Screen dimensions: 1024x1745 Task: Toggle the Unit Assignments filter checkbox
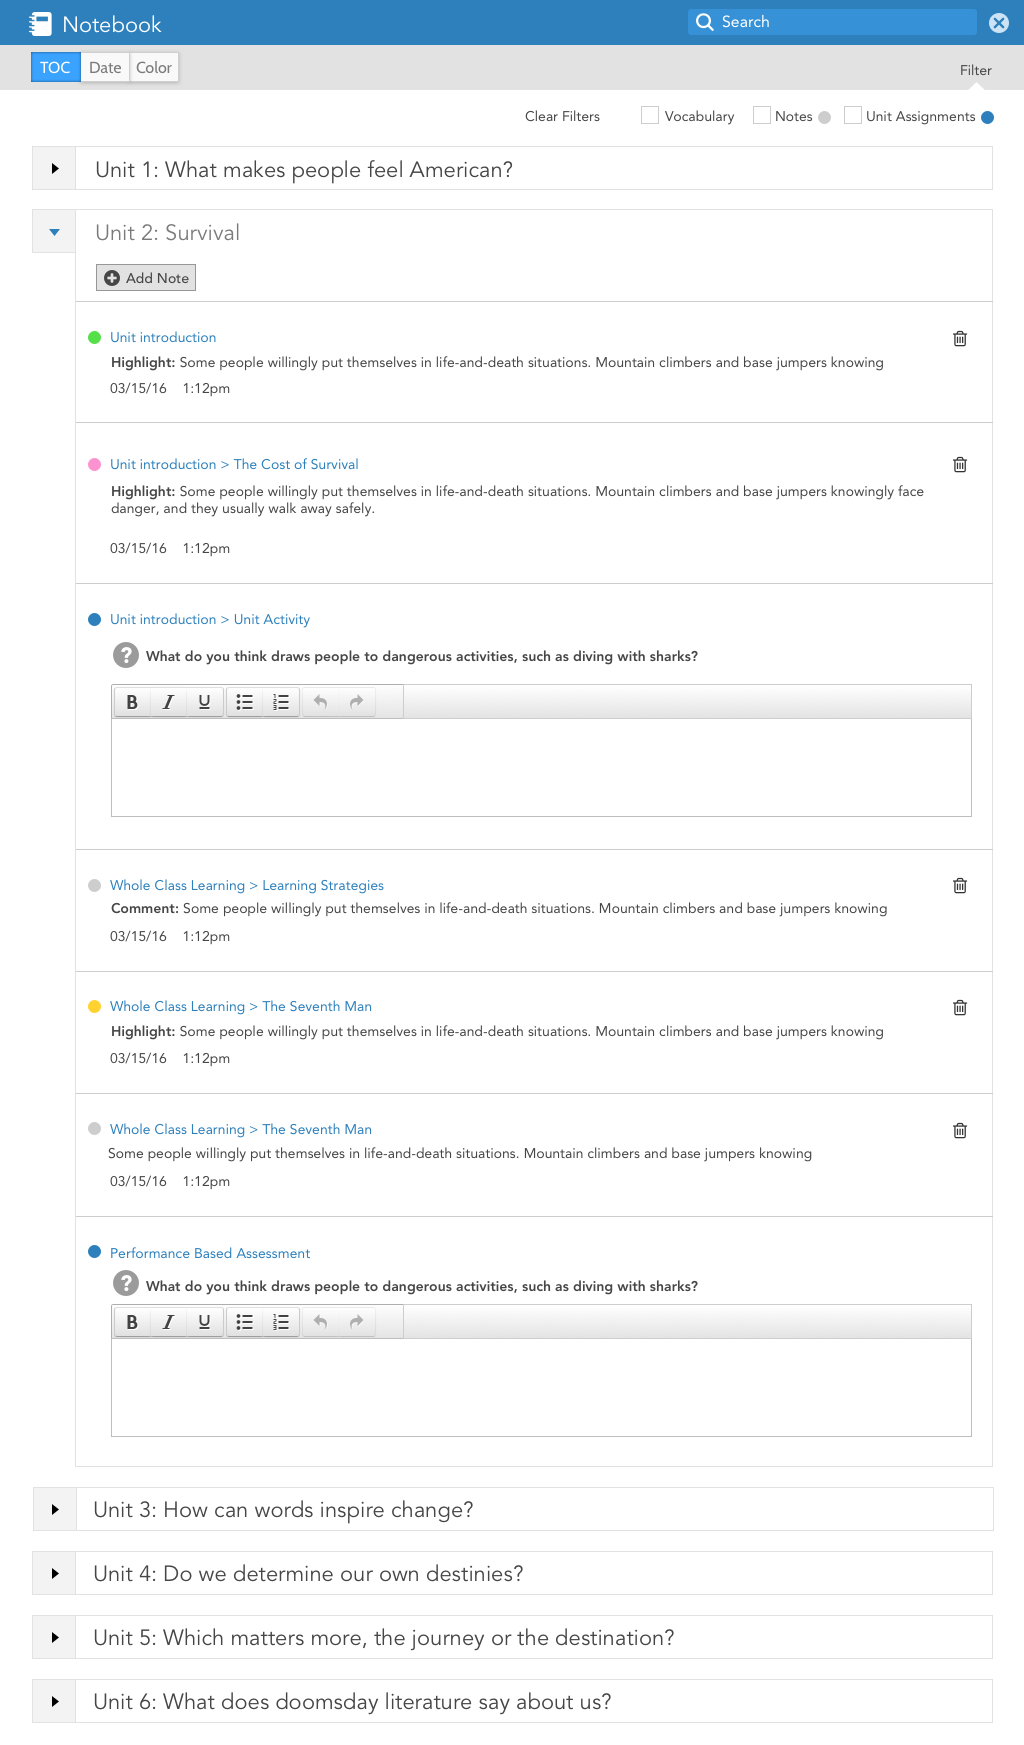[x=853, y=116]
